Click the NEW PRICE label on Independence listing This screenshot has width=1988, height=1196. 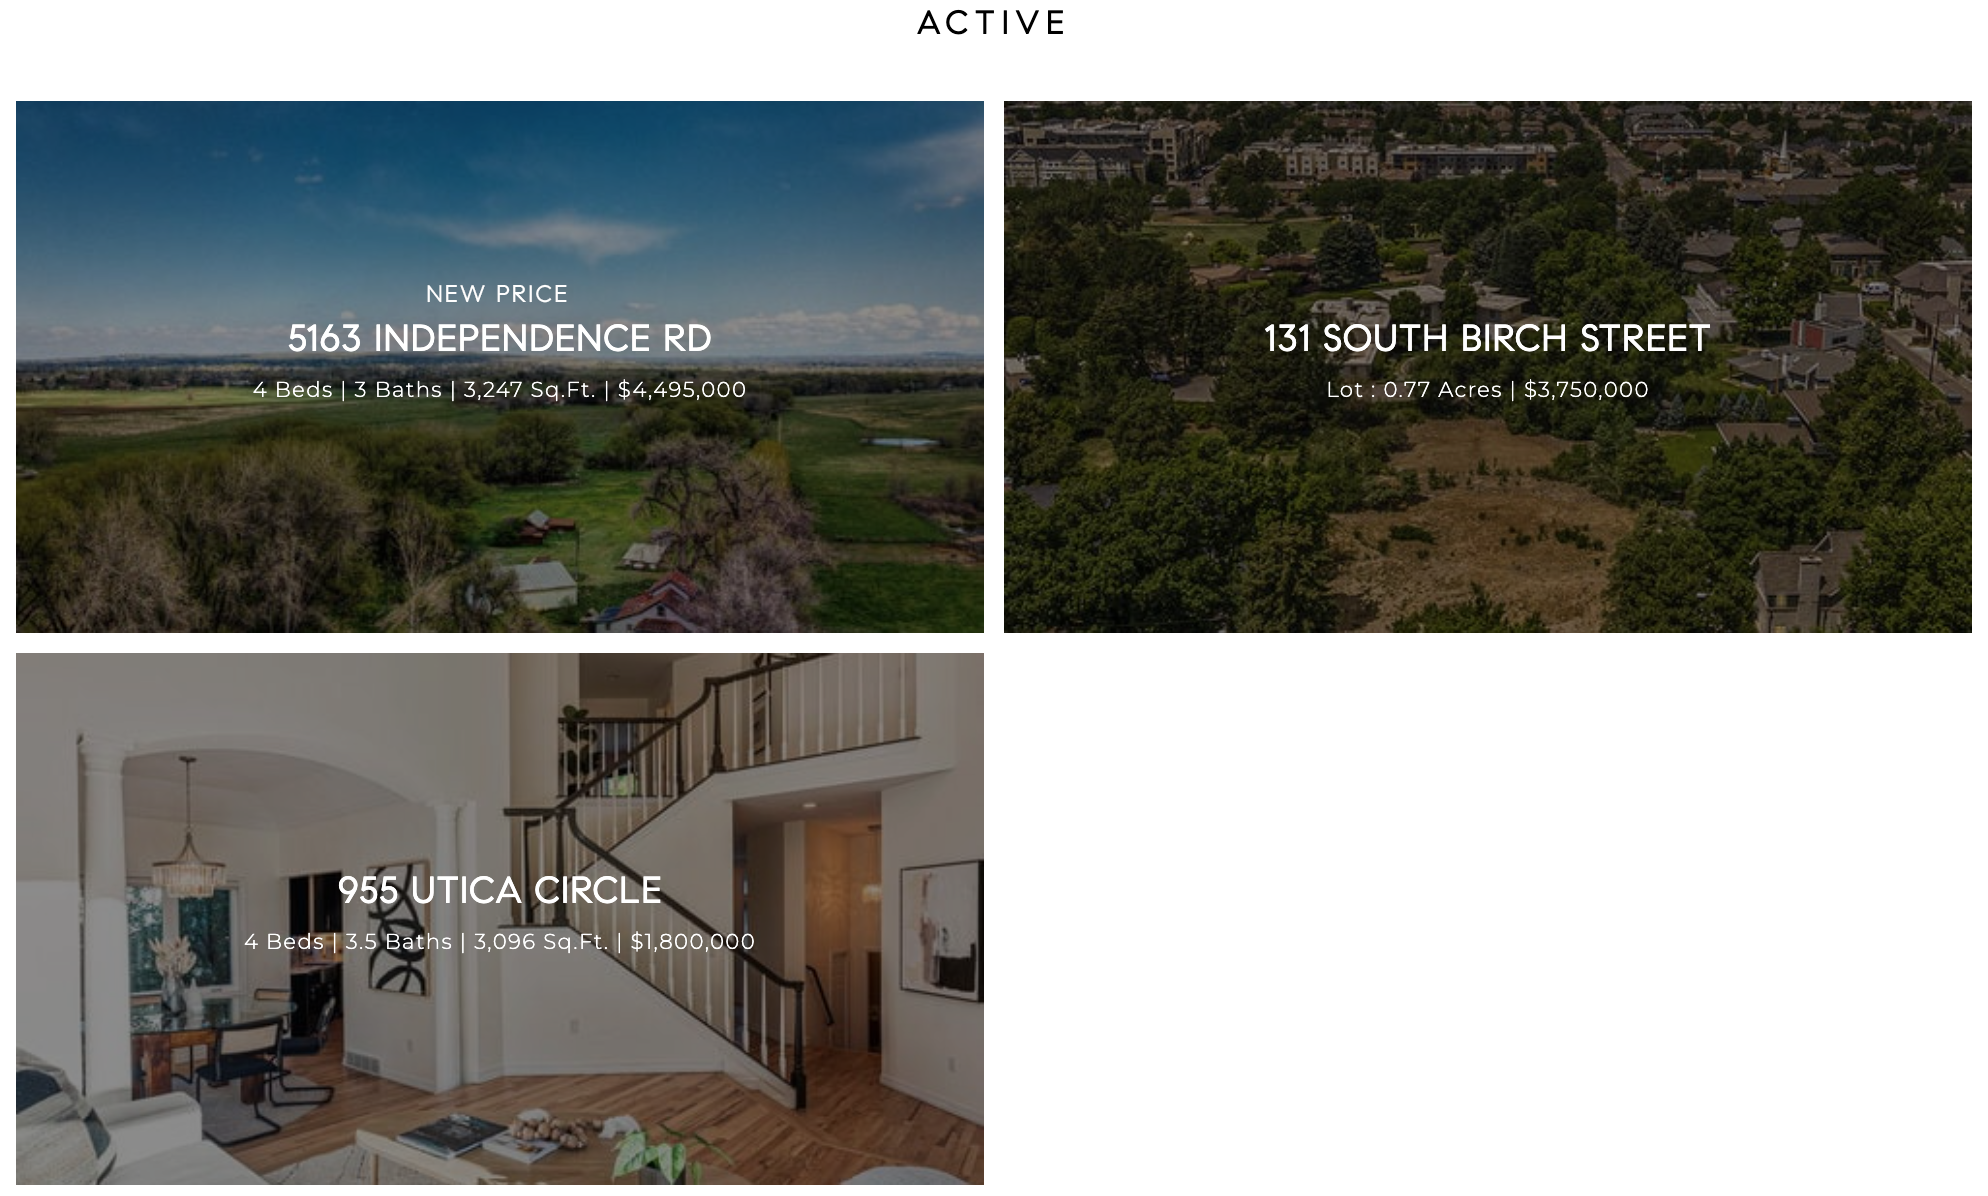497,294
